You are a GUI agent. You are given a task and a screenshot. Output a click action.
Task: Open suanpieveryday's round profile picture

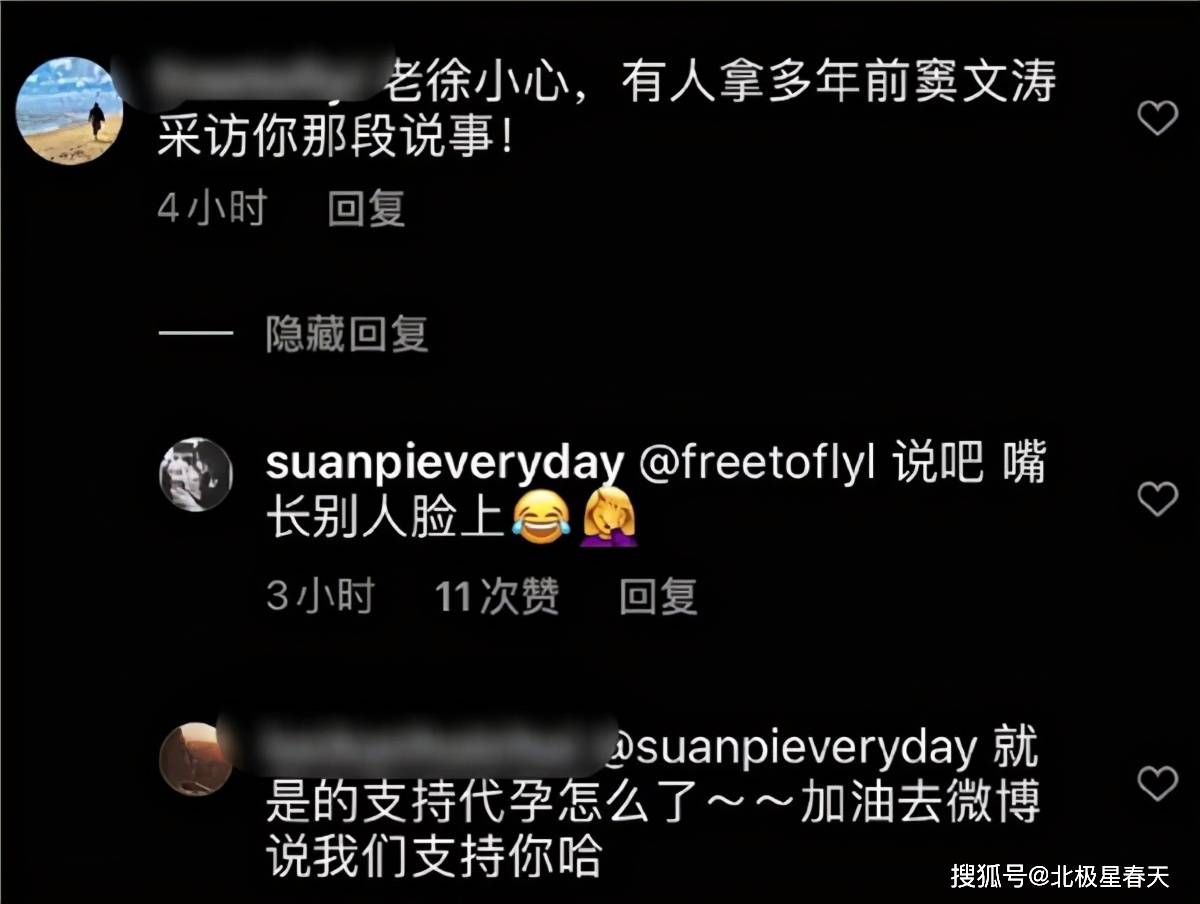pyautogui.click(x=196, y=474)
